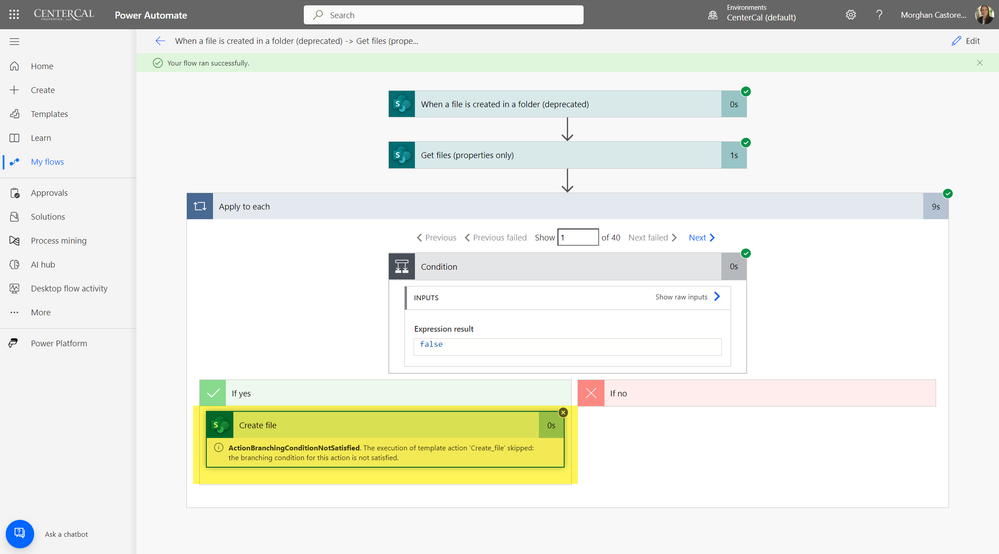This screenshot has width=999, height=554.
Task: Click the Ask a chatbot label
Action: coord(66,534)
